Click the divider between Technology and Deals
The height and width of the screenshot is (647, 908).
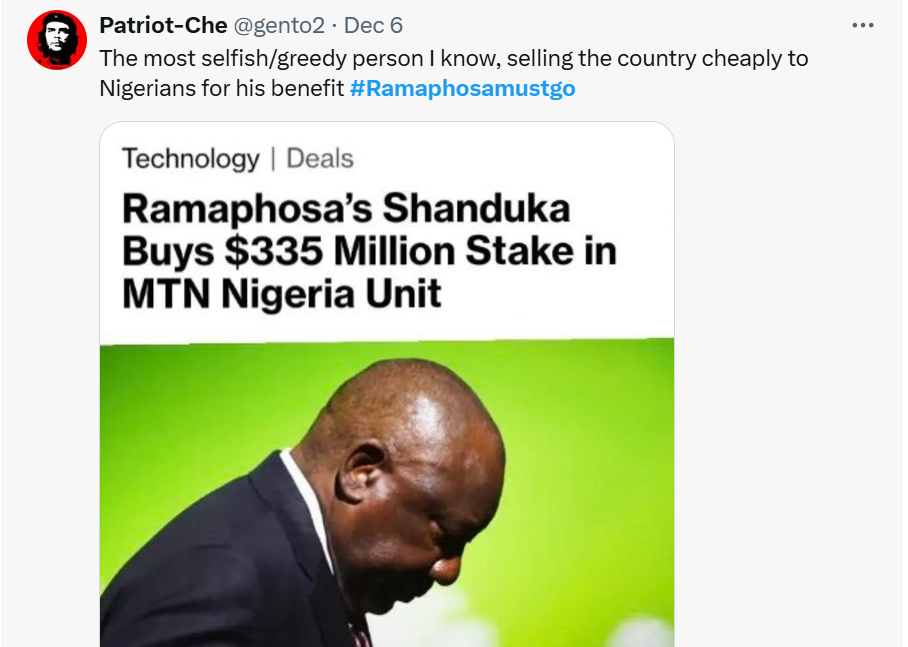(x=272, y=158)
